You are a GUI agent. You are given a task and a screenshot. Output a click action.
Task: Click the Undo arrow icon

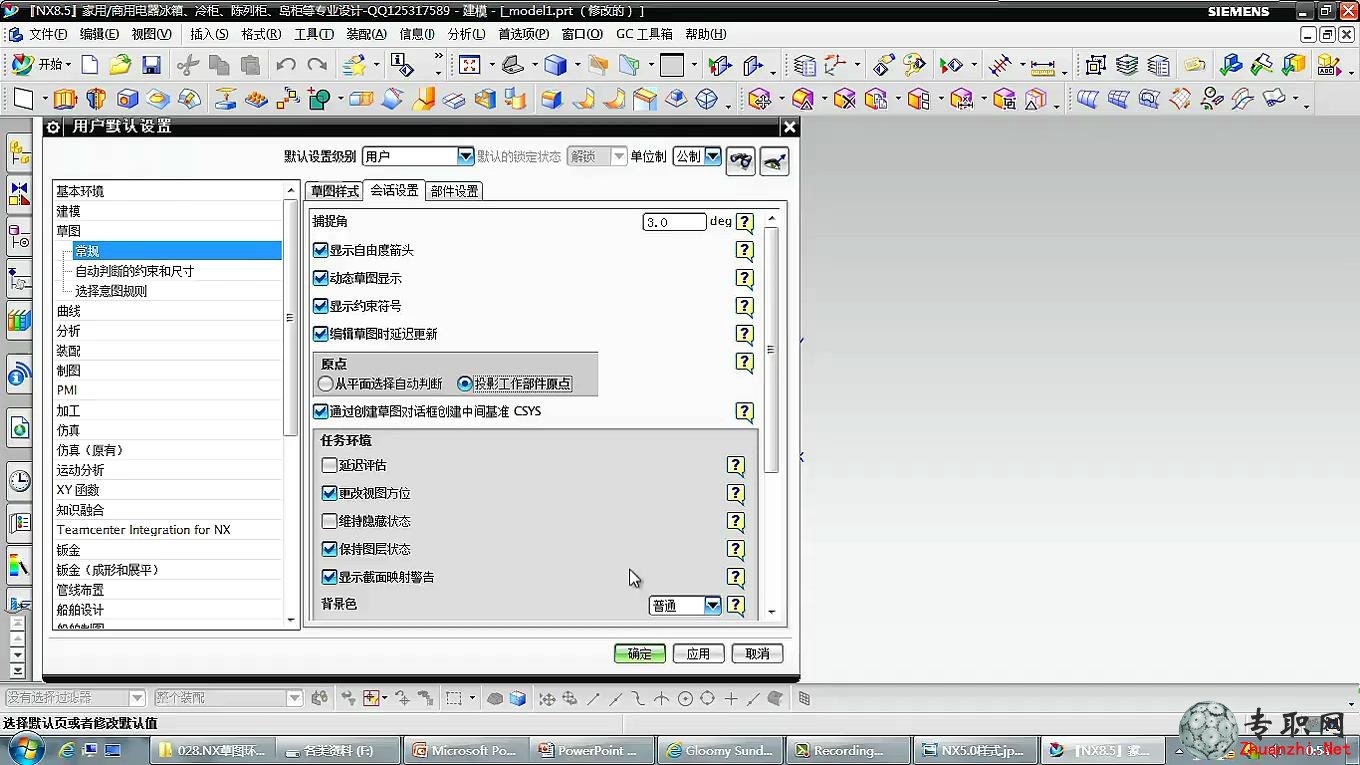pyautogui.click(x=286, y=65)
